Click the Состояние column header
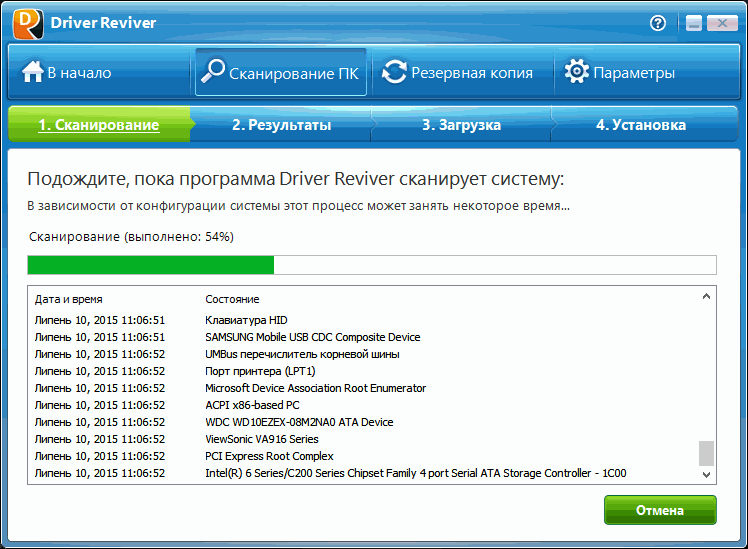748x549 pixels. (232, 299)
